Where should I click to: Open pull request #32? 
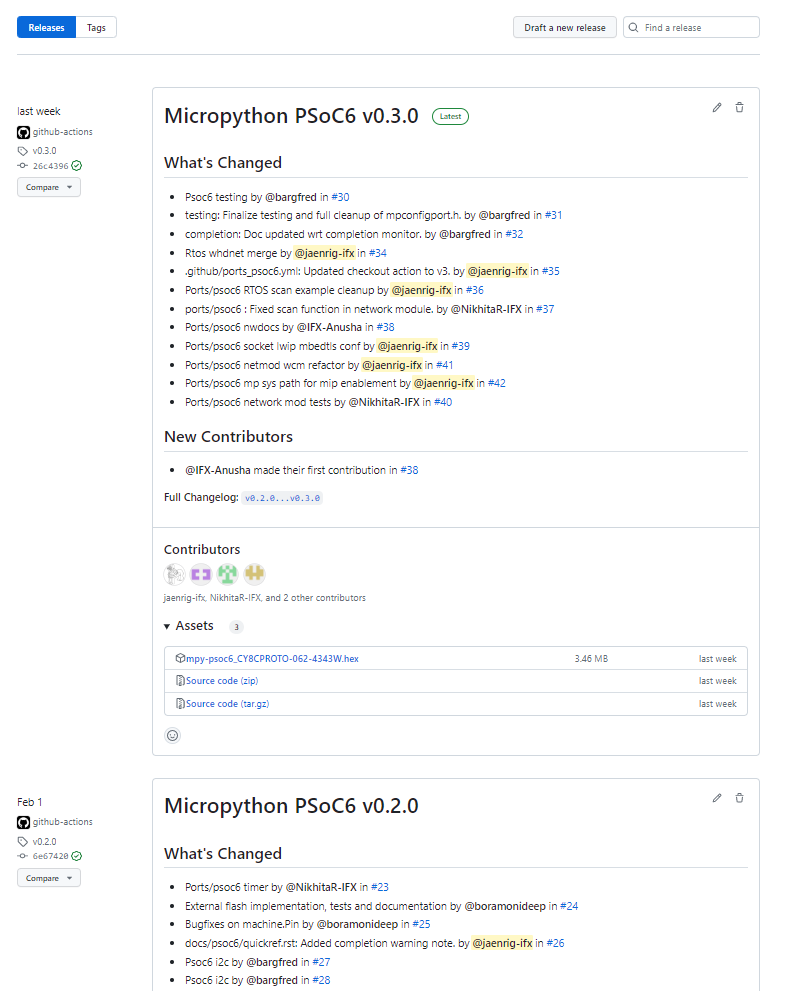514,234
